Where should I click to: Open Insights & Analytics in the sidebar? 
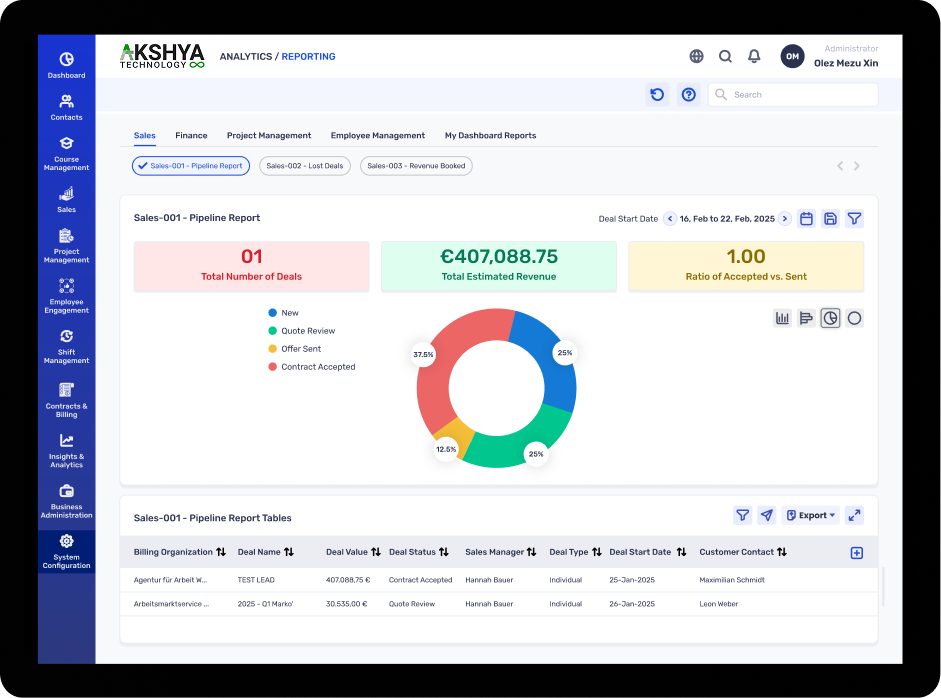67,447
